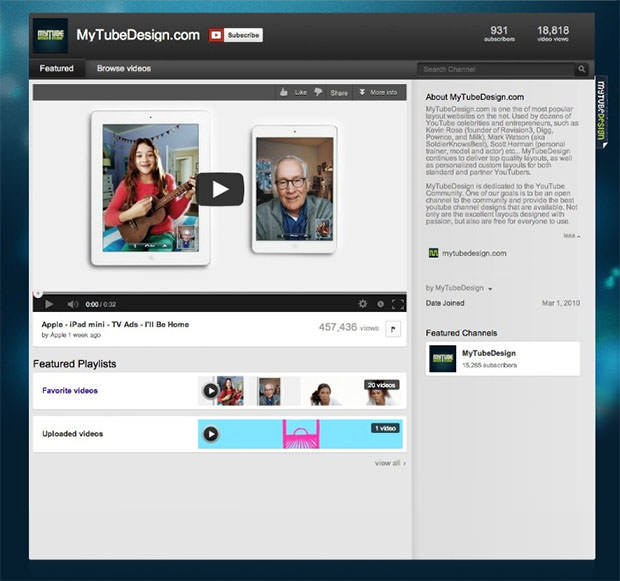Click the 931 subscribers count

(x=499, y=34)
